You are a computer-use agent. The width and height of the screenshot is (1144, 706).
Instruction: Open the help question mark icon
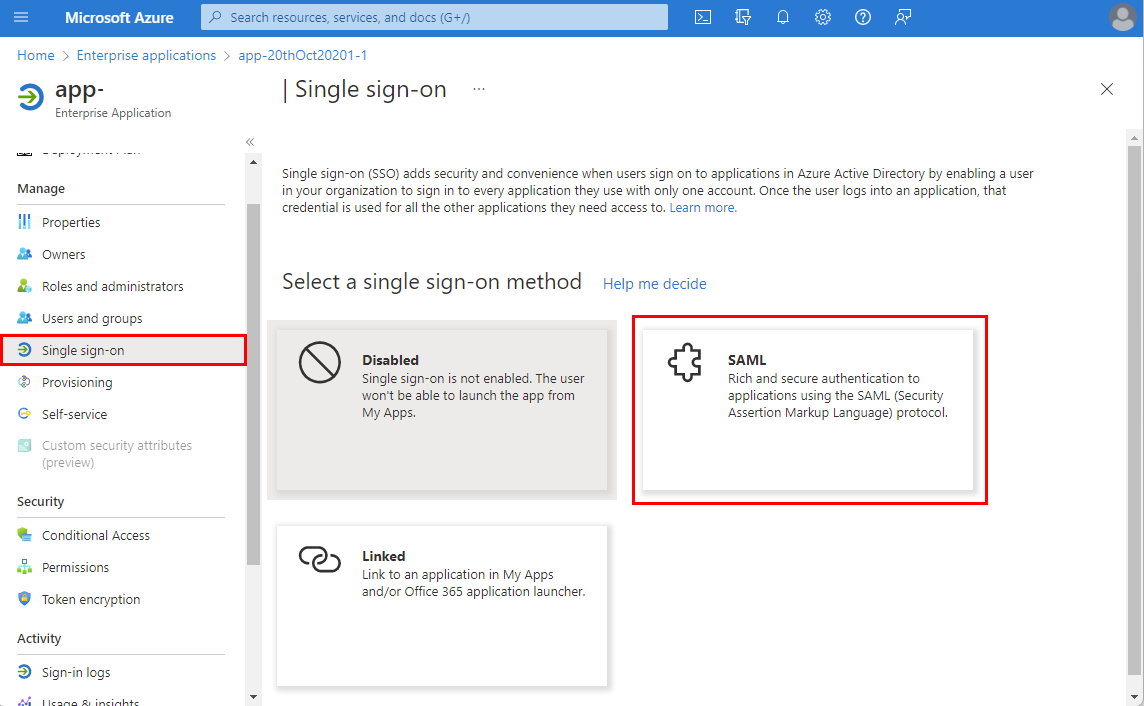click(862, 17)
